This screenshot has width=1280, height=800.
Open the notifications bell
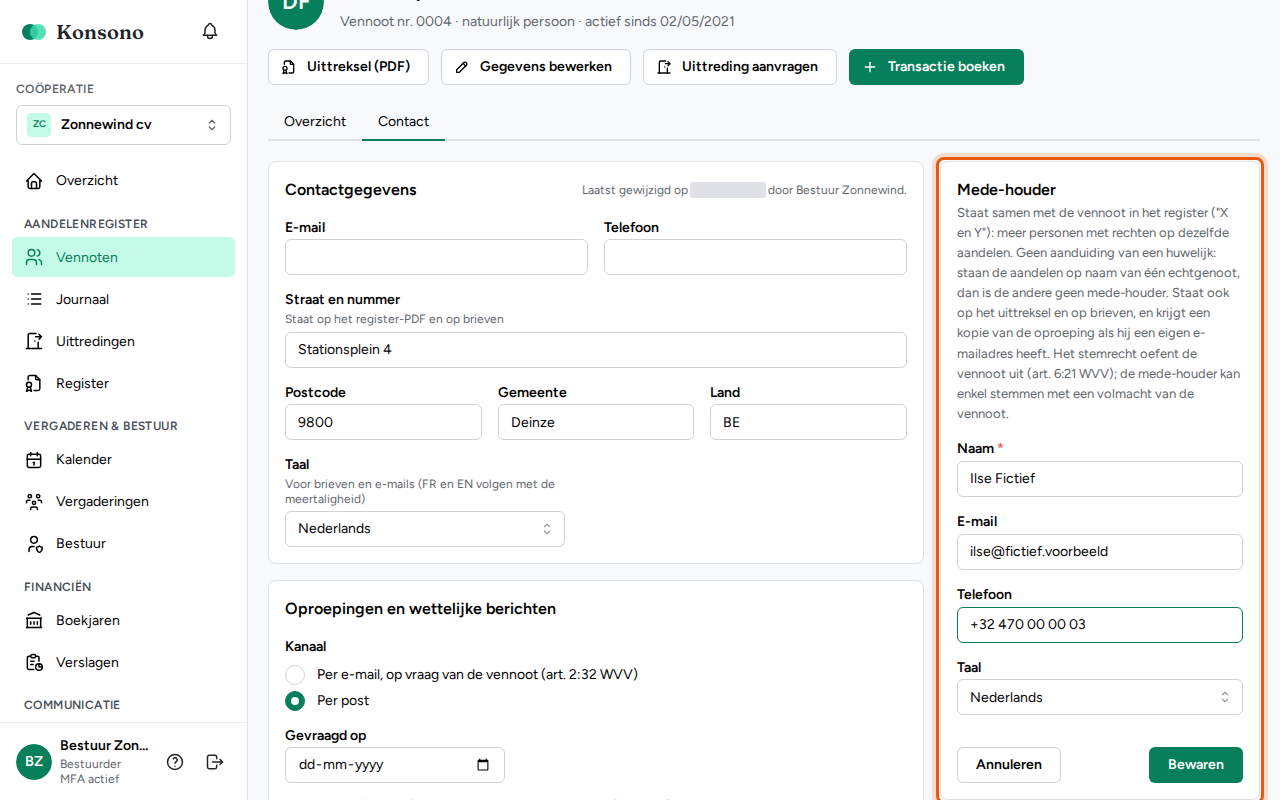click(x=210, y=31)
